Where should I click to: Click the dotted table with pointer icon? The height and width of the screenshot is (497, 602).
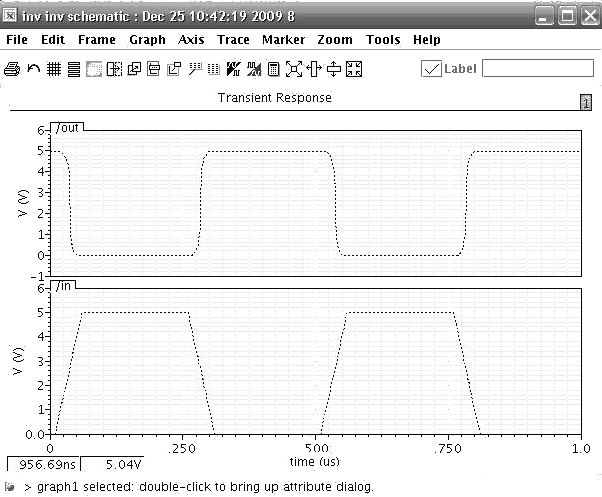coord(195,69)
